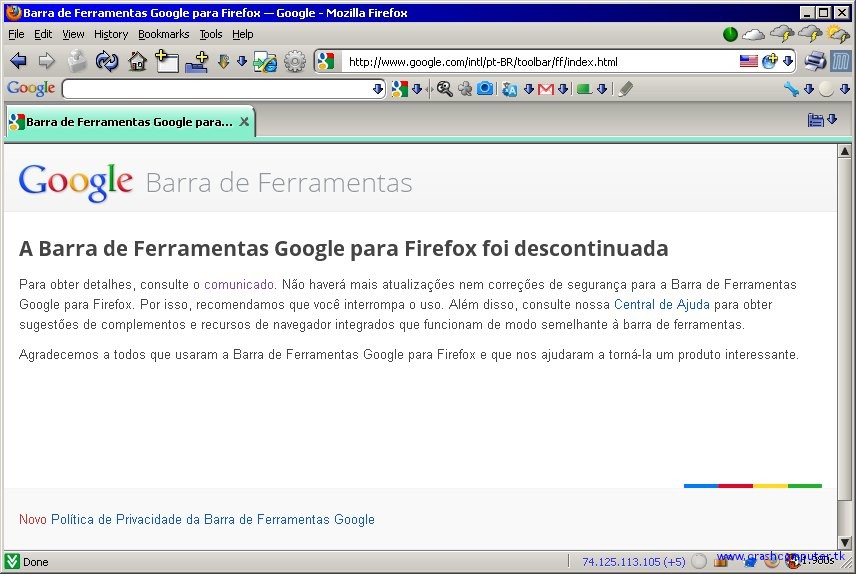
Task: Expand dropdown arrow at far right of Google Toolbar
Action: click(x=845, y=89)
